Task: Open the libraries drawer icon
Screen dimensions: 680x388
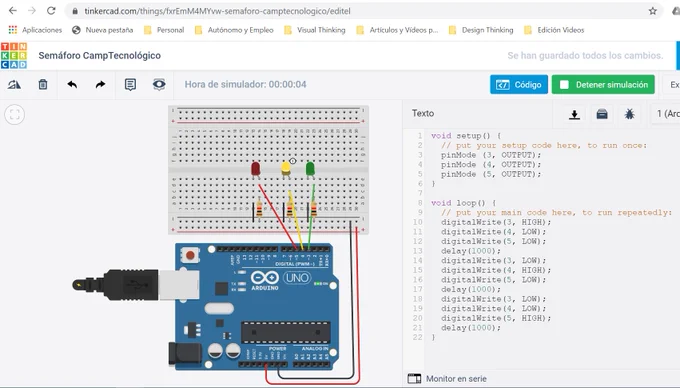Action: click(x=602, y=114)
